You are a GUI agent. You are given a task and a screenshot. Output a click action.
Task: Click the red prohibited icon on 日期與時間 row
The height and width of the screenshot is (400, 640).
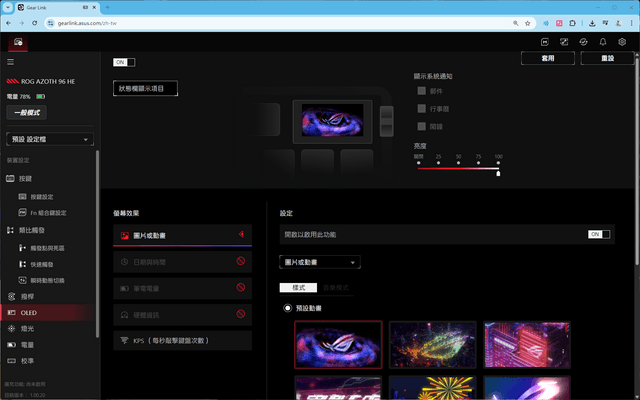(x=241, y=261)
